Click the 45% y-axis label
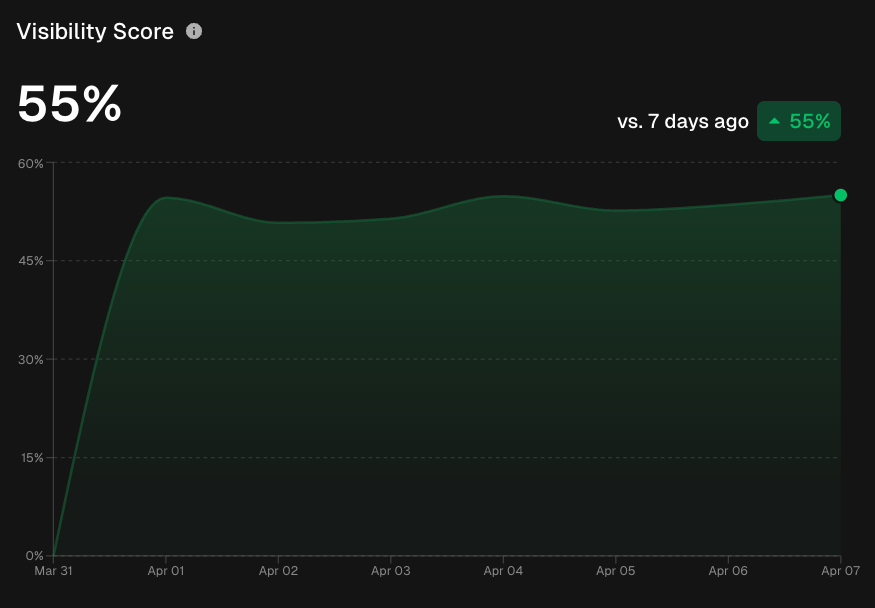This screenshot has height=608, width=875. coord(31,261)
